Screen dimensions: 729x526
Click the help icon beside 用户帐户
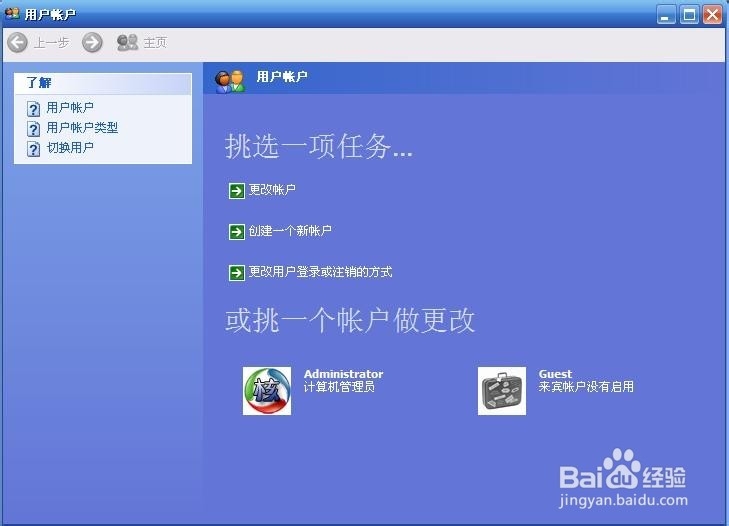click(33, 108)
